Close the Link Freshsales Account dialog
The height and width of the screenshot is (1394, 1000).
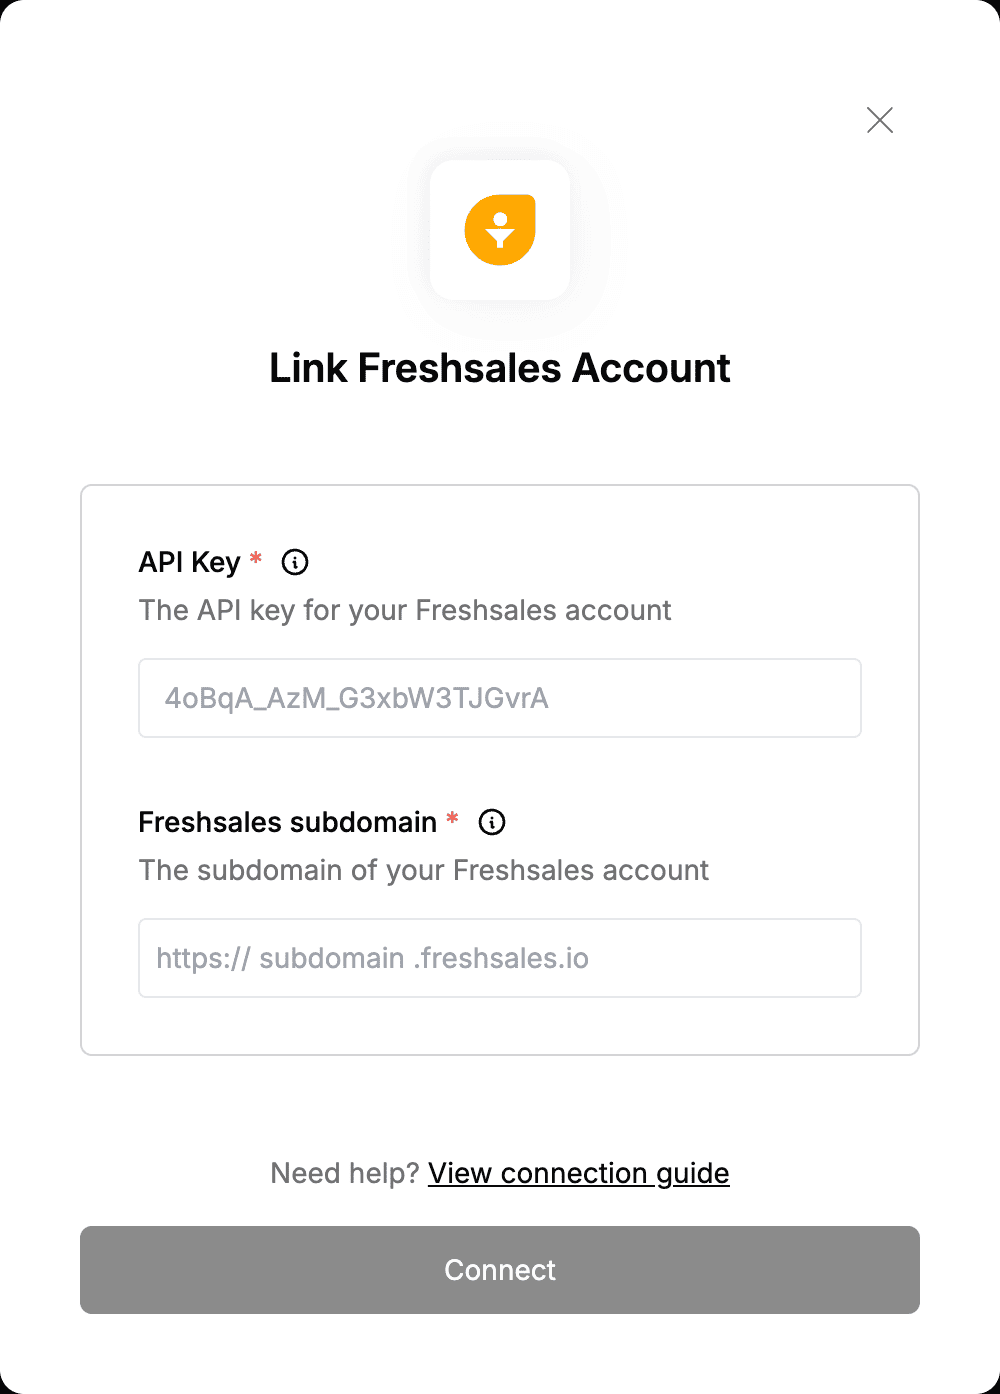pyautogui.click(x=880, y=120)
